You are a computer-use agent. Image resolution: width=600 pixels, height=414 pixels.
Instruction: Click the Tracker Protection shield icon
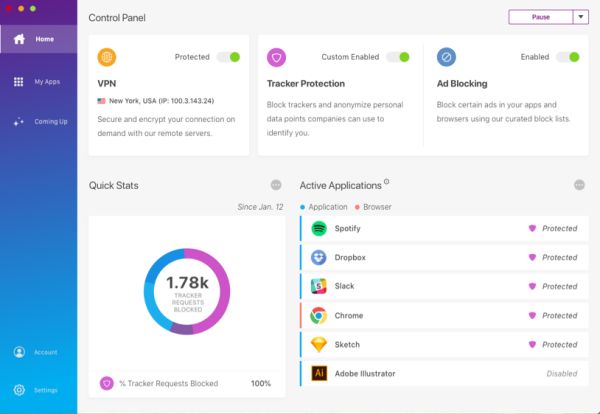coord(276,57)
